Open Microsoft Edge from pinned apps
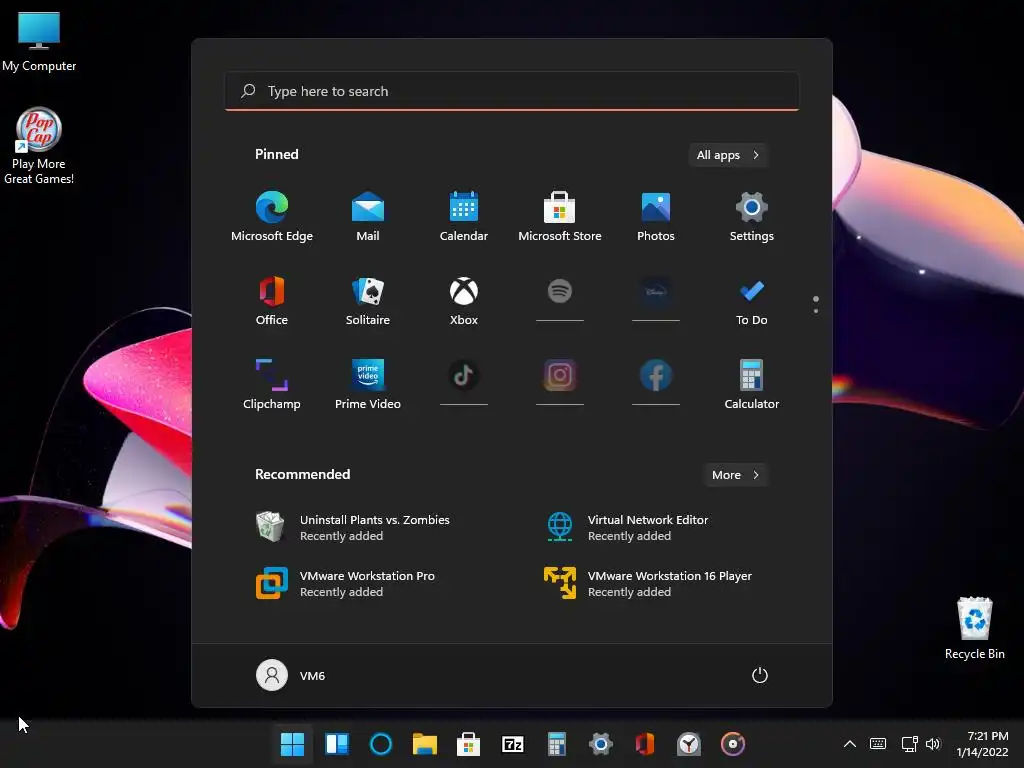Screen dimensions: 1024x768 pyautogui.click(x=272, y=217)
